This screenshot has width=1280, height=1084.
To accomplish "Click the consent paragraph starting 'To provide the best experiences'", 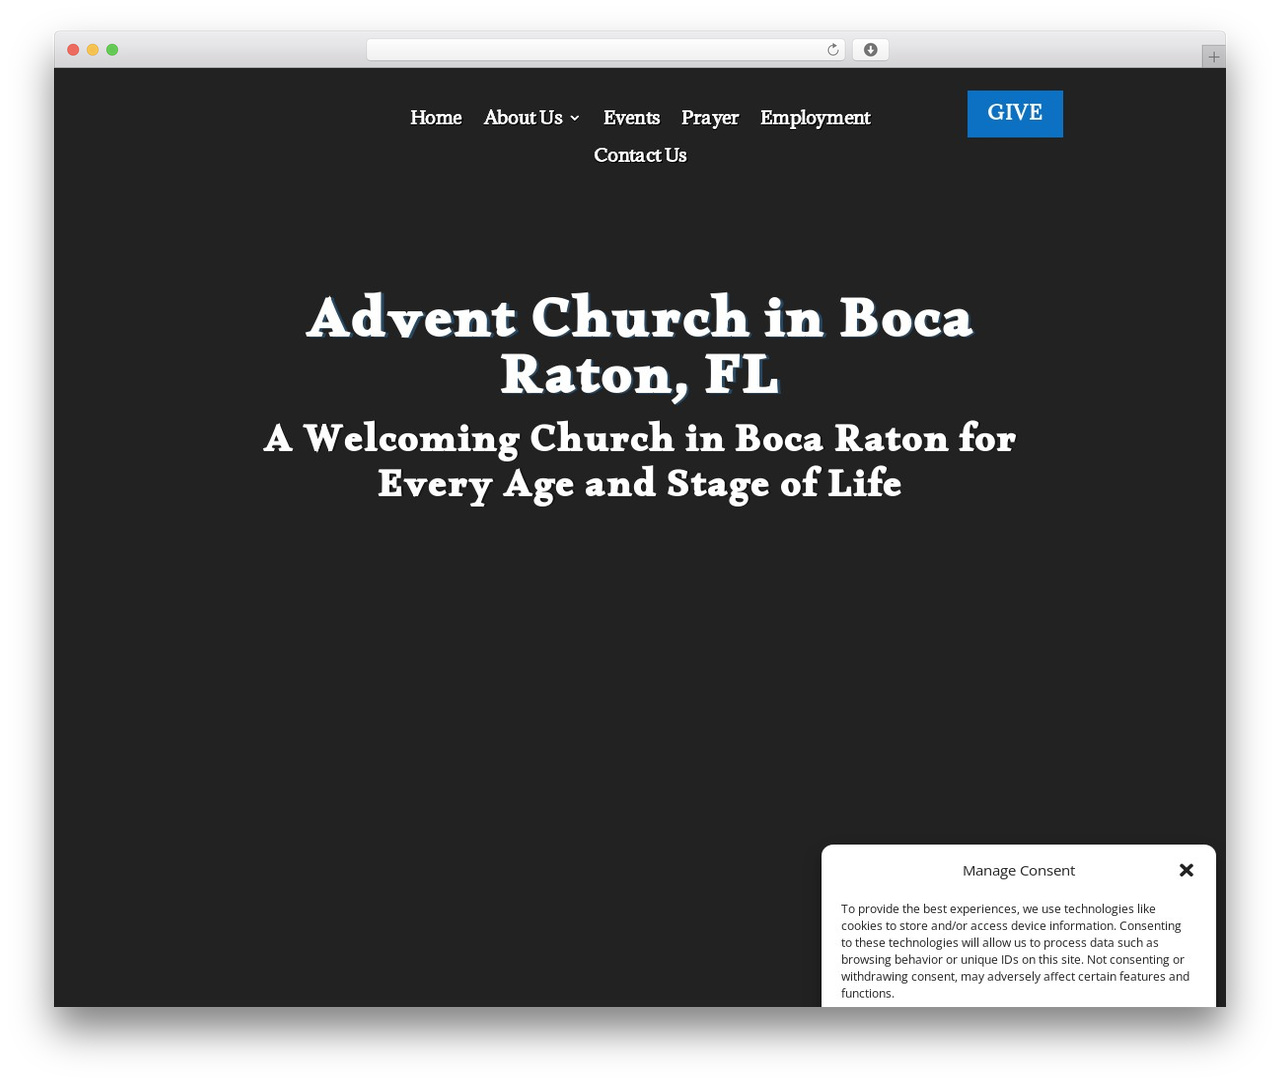I will click(1015, 951).
